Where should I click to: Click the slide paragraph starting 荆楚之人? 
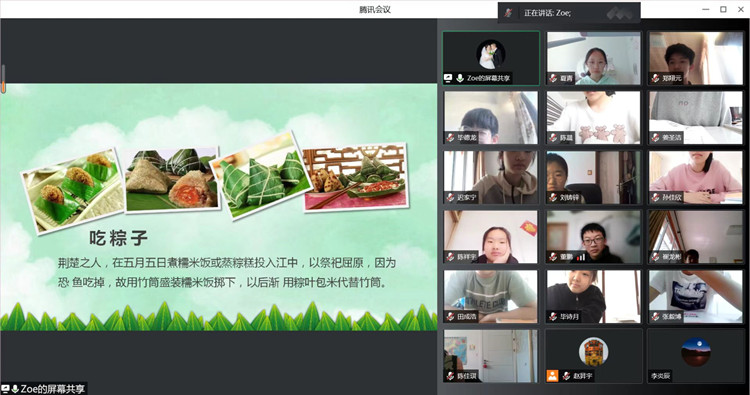click(227, 273)
